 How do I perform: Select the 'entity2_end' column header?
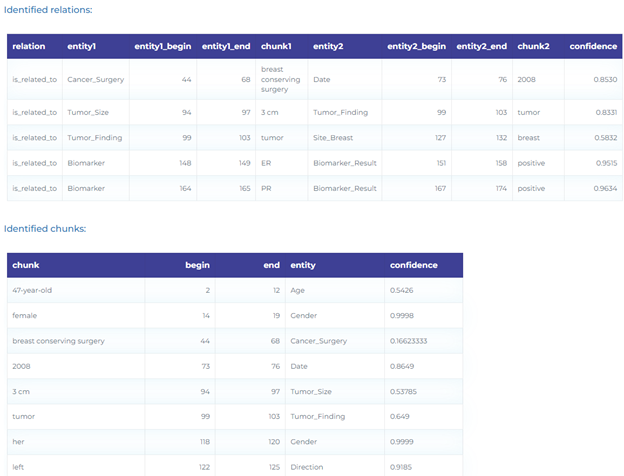[482, 46]
